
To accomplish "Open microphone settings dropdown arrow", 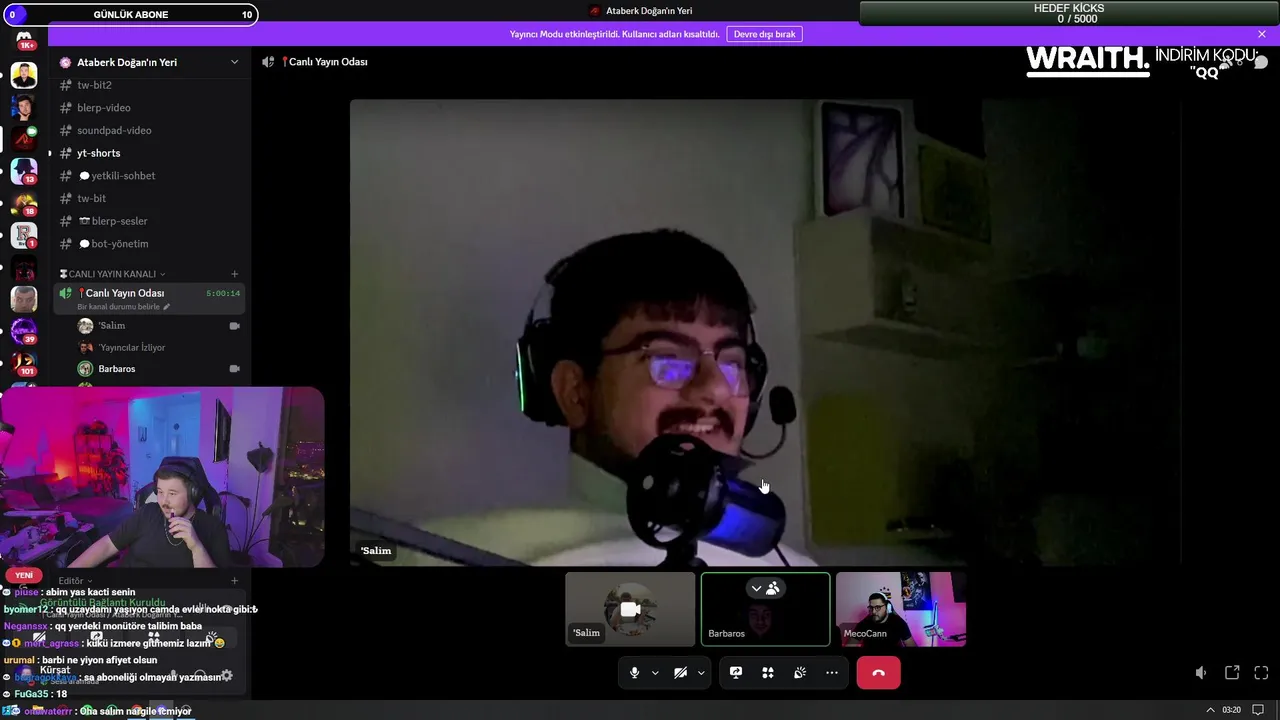I will [655, 673].
